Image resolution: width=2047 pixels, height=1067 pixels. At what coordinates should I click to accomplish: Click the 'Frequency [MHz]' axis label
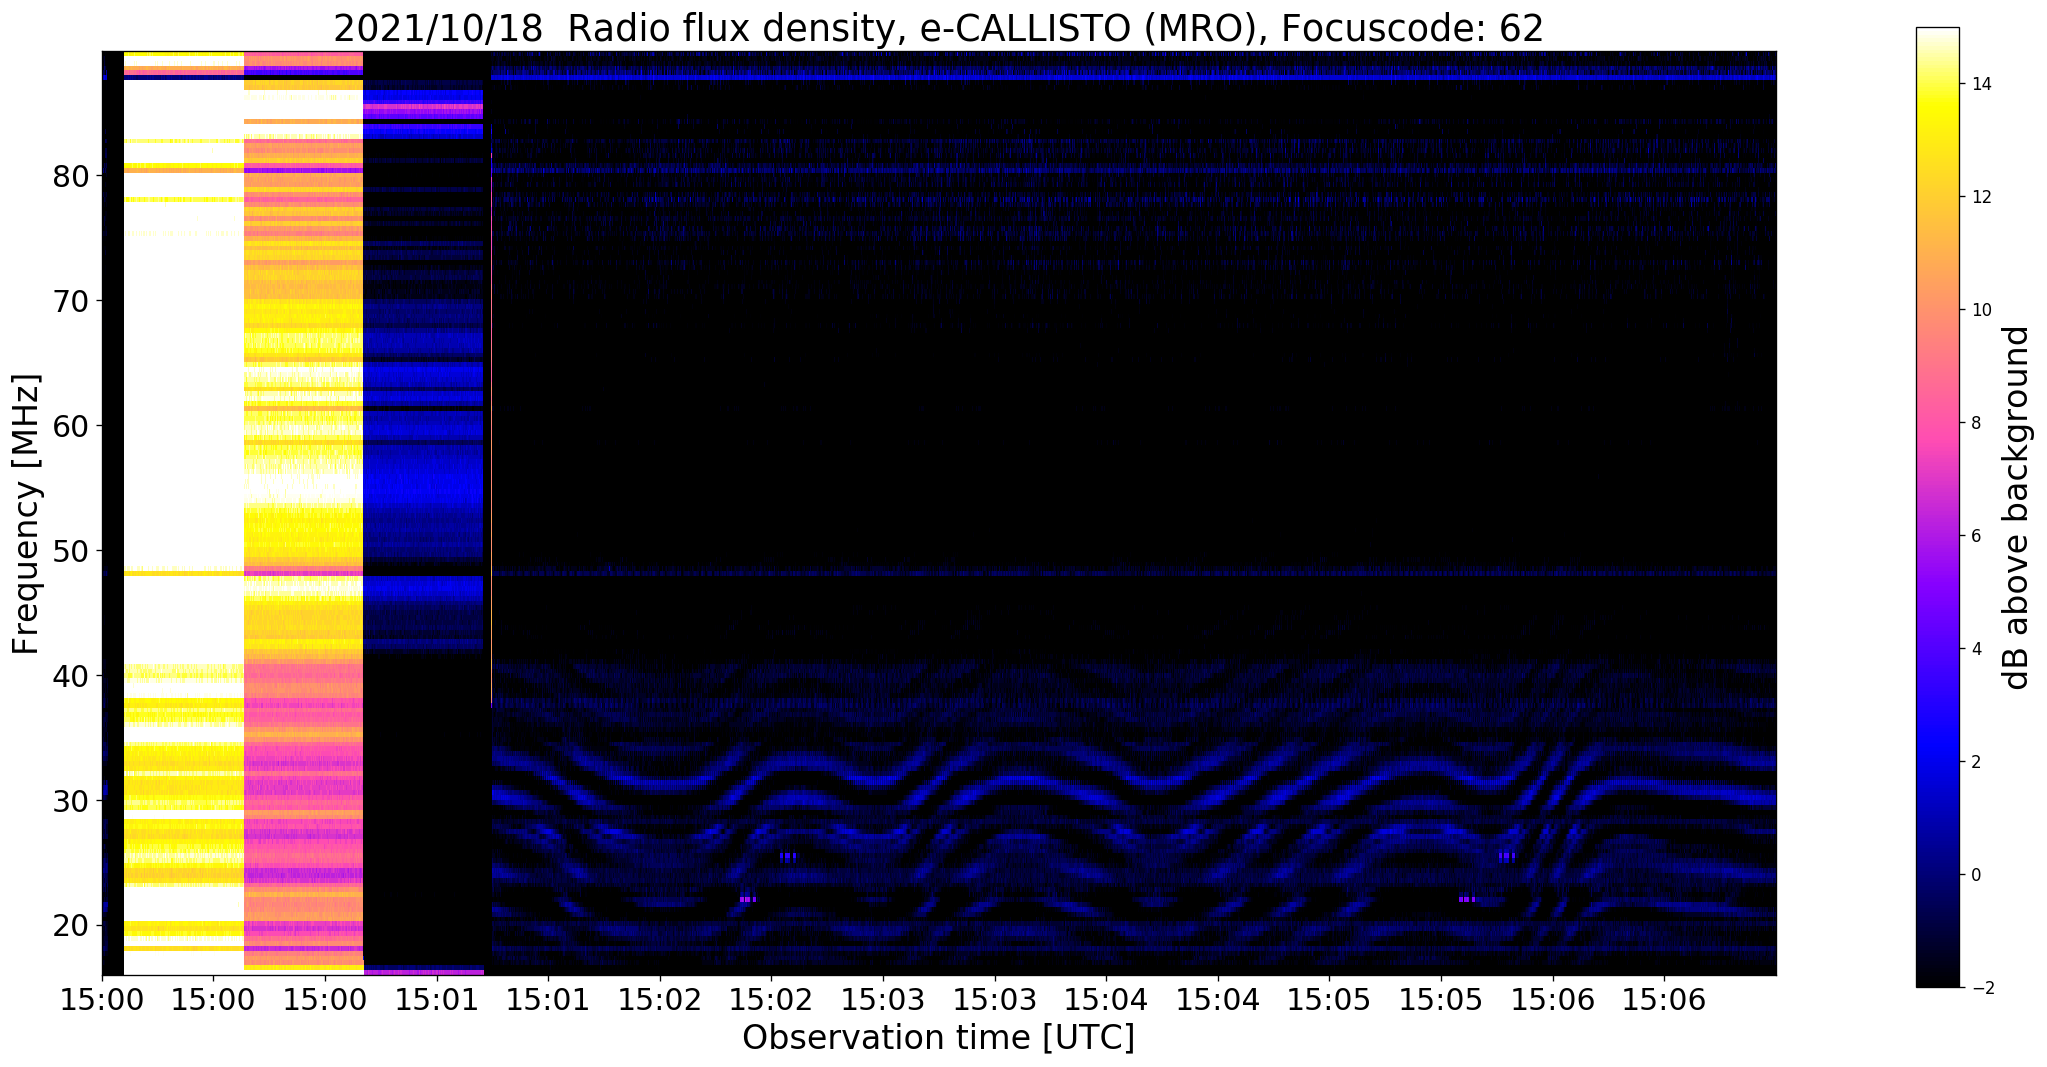(27, 514)
